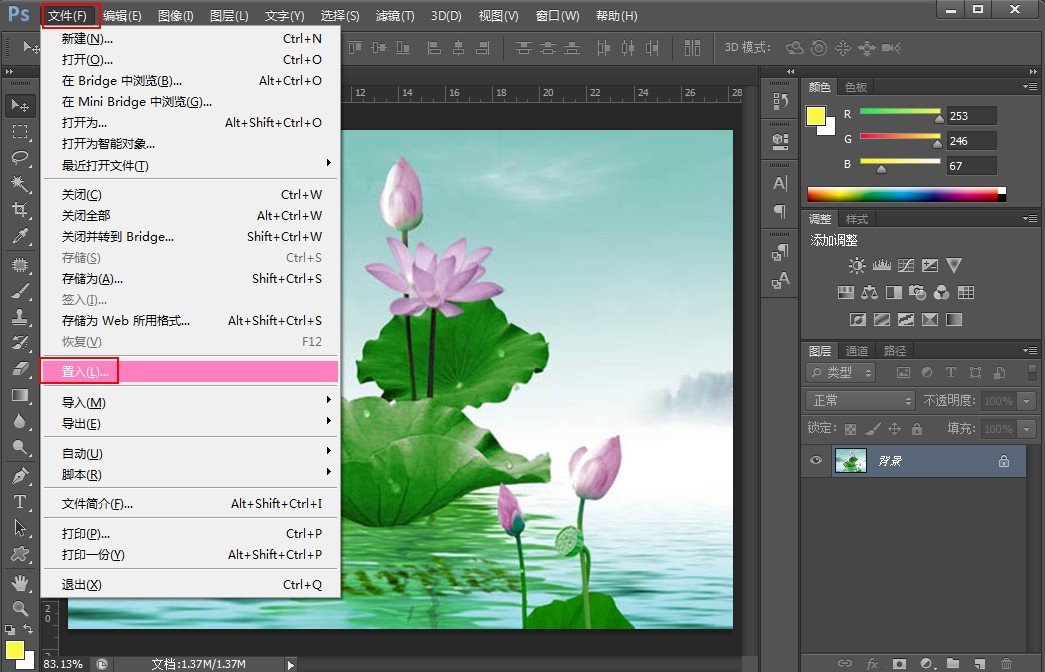Viewport: 1045px width, 672px height.
Task: Click the R value input field
Action: click(972, 115)
